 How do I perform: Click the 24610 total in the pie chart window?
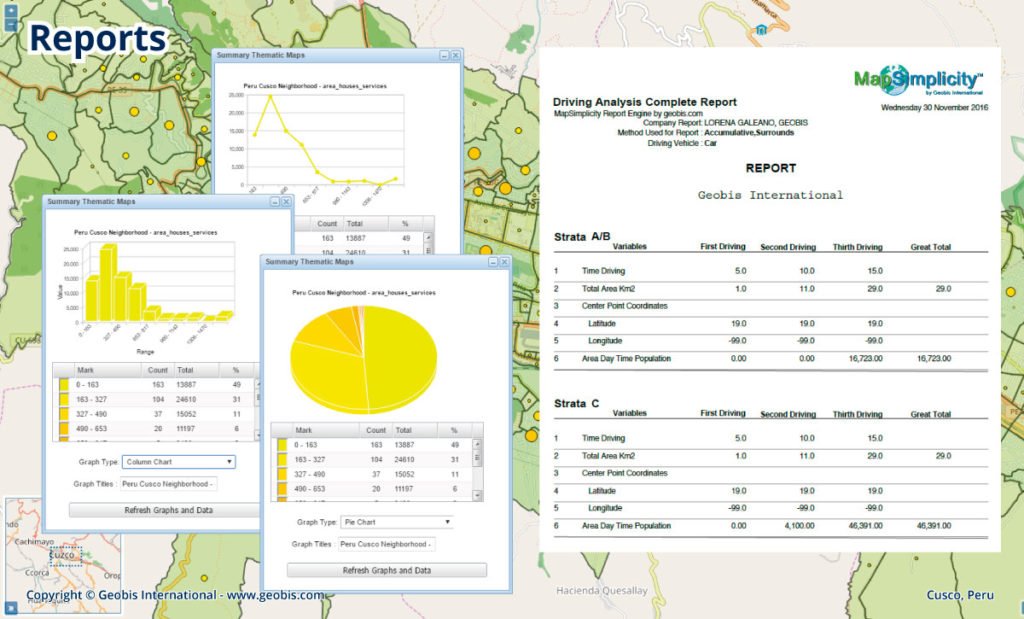pos(404,460)
